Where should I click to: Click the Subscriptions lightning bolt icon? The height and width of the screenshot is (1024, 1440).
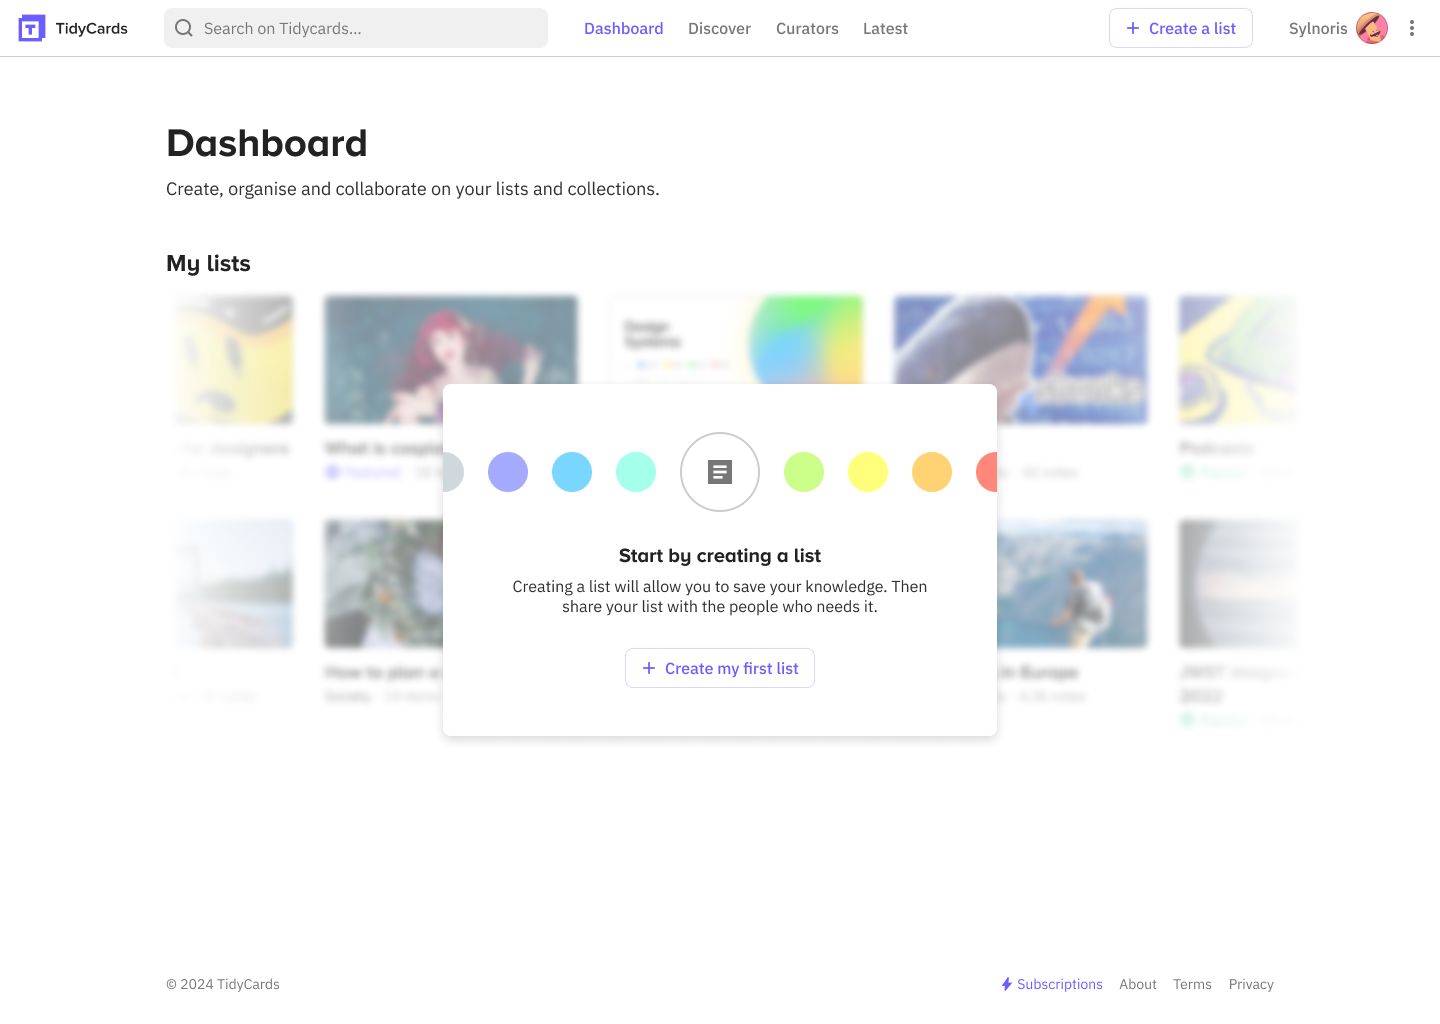pyautogui.click(x=1007, y=984)
